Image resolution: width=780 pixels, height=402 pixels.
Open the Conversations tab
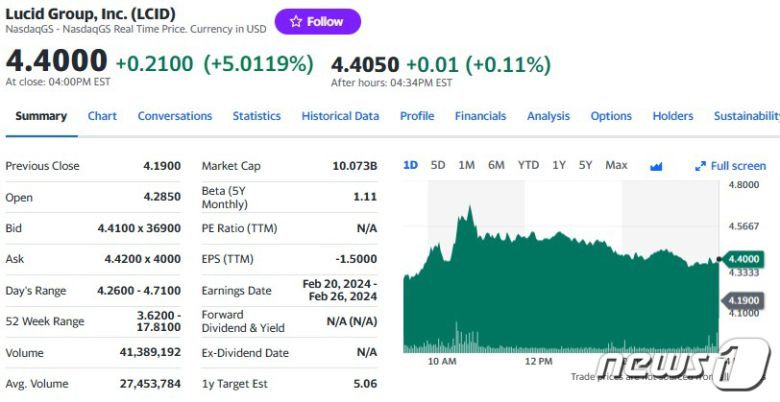pos(175,116)
